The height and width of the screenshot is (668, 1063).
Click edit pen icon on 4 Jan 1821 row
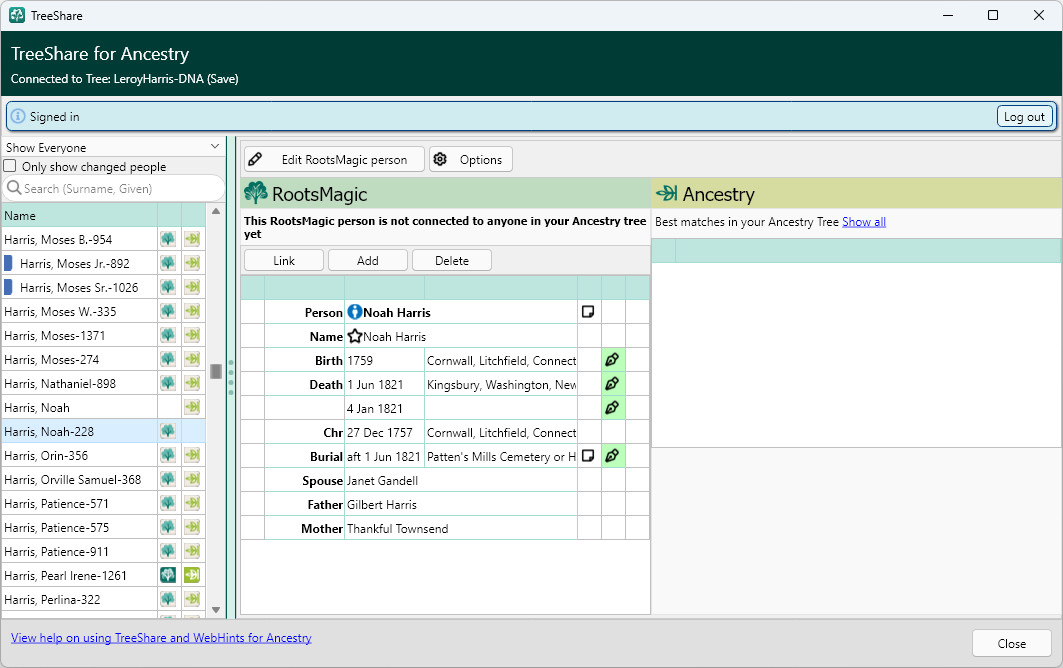tap(613, 408)
